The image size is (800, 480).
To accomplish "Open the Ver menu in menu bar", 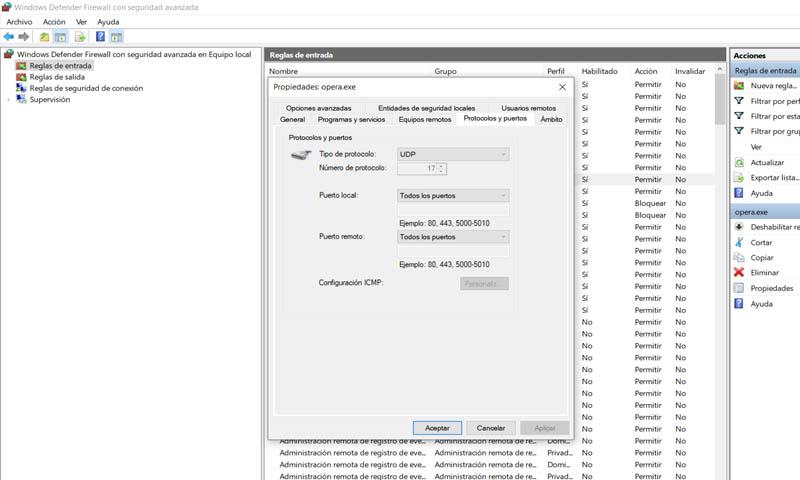I will click(x=82, y=22).
